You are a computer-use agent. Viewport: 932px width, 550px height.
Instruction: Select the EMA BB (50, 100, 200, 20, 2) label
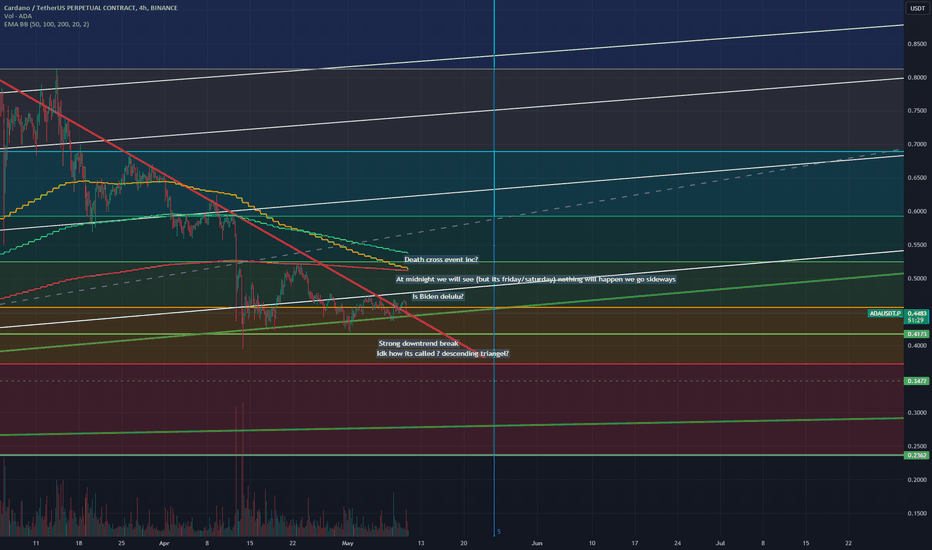(x=46, y=24)
